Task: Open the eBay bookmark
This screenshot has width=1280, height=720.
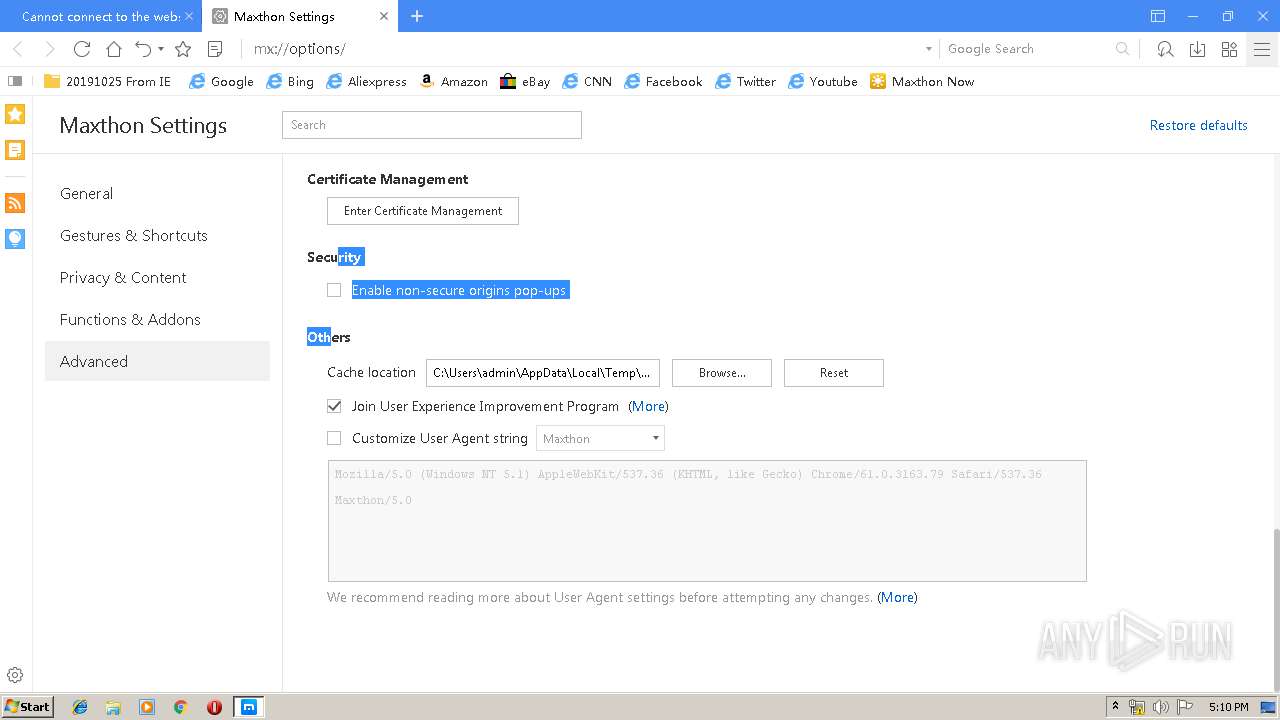Action: coord(525,82)
